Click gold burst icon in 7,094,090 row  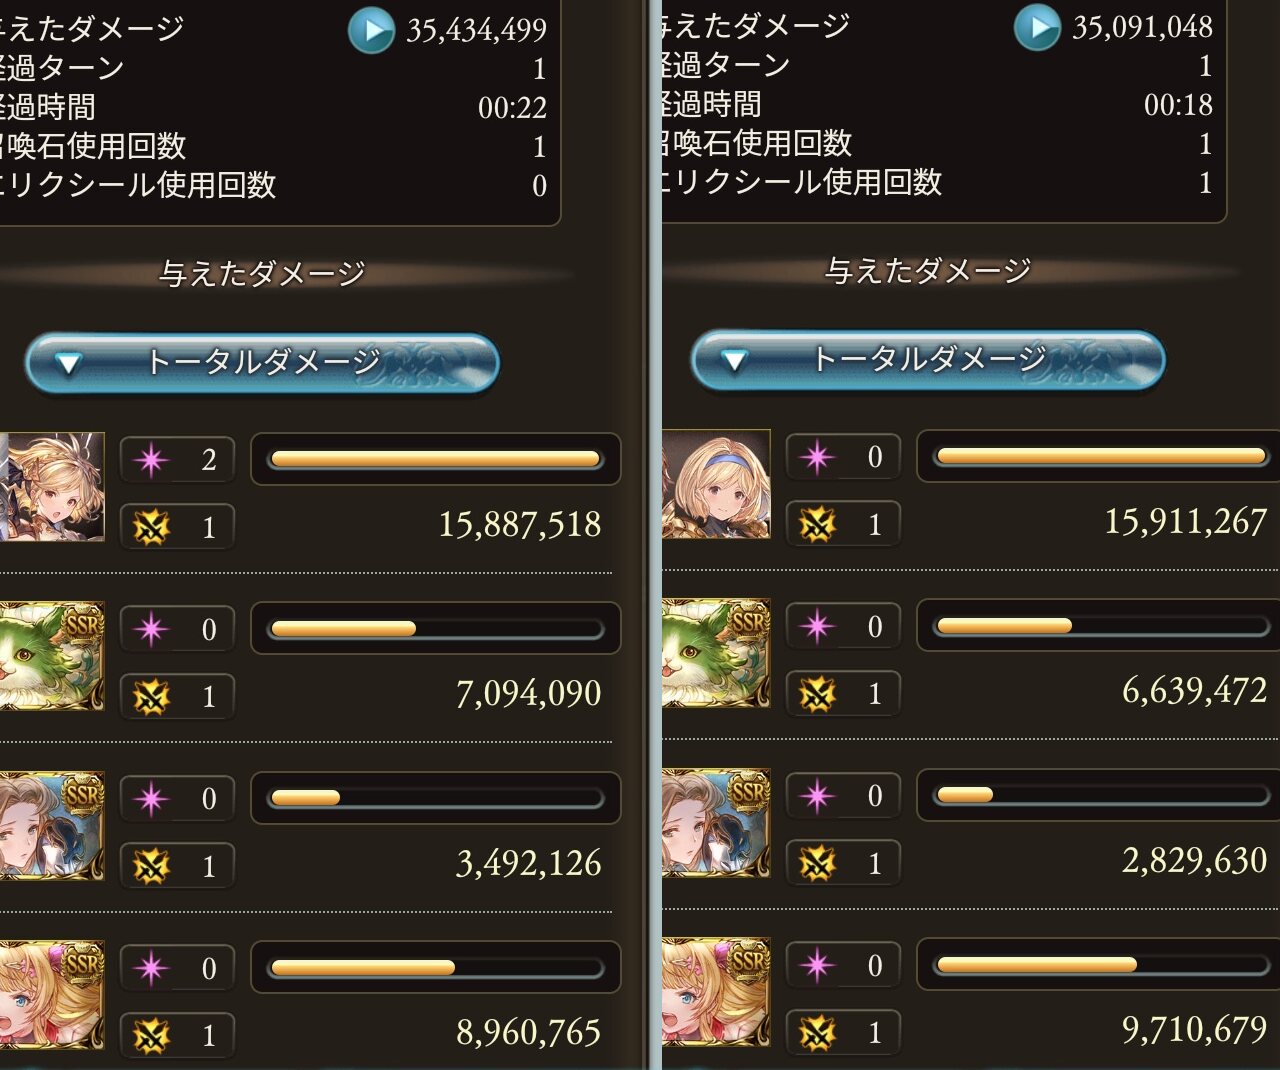click(x=152, y=696)
